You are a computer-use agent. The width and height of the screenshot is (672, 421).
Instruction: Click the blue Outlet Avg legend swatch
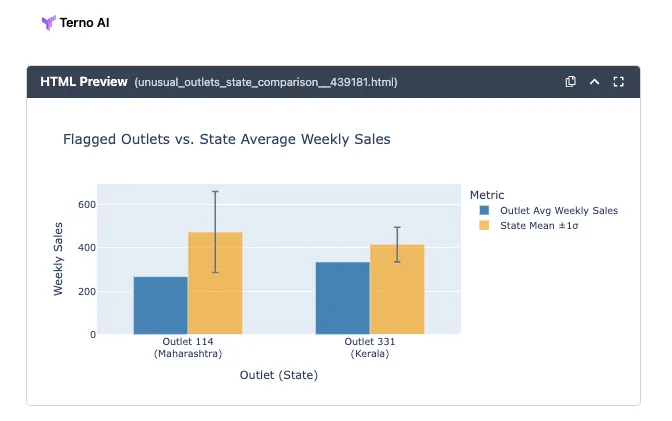(485, 211)
